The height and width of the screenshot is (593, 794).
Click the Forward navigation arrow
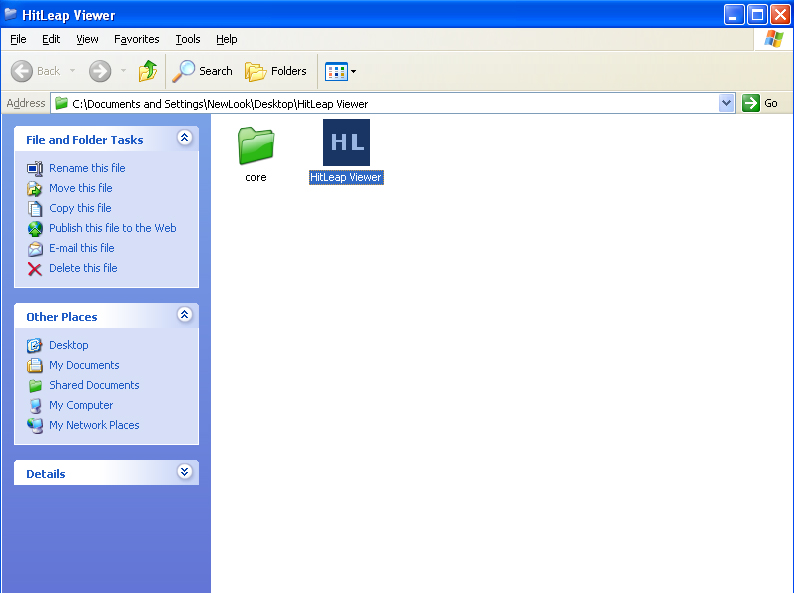100,71
